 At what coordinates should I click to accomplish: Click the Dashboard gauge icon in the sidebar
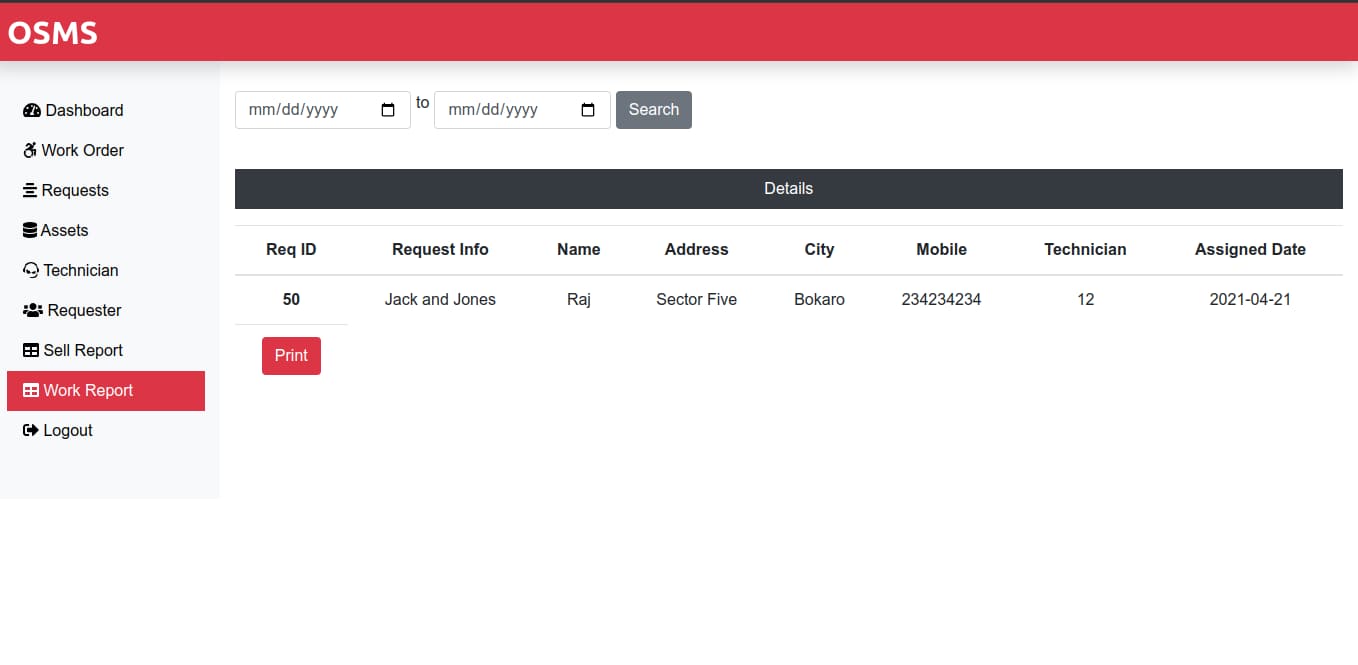(x=32, y=110)
